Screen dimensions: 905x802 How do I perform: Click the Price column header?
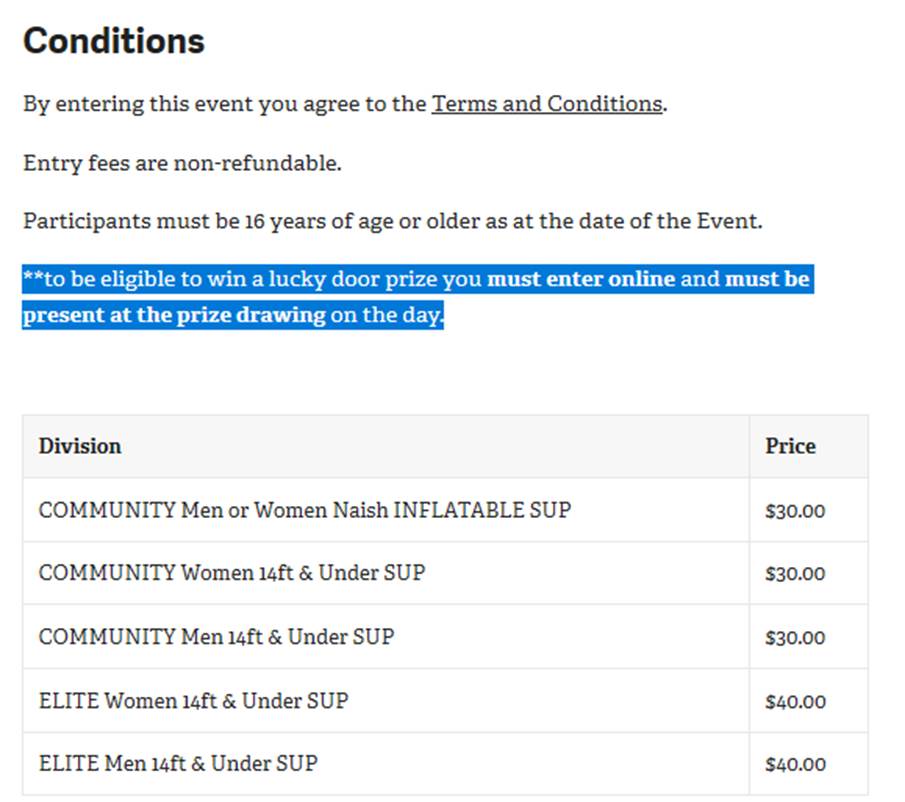click(x=790, y=446)
